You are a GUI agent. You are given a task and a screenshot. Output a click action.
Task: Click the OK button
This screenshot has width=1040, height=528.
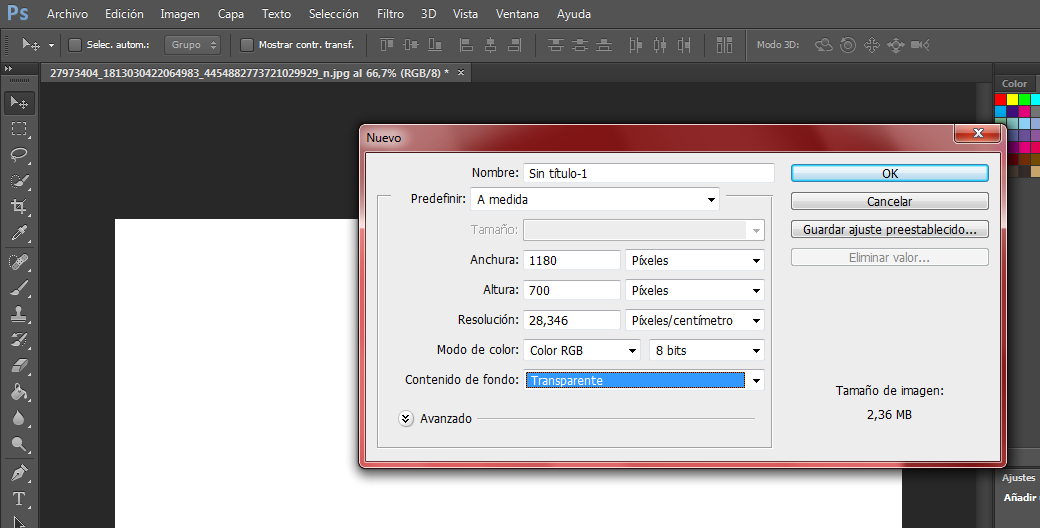click(x=889, y=173)
